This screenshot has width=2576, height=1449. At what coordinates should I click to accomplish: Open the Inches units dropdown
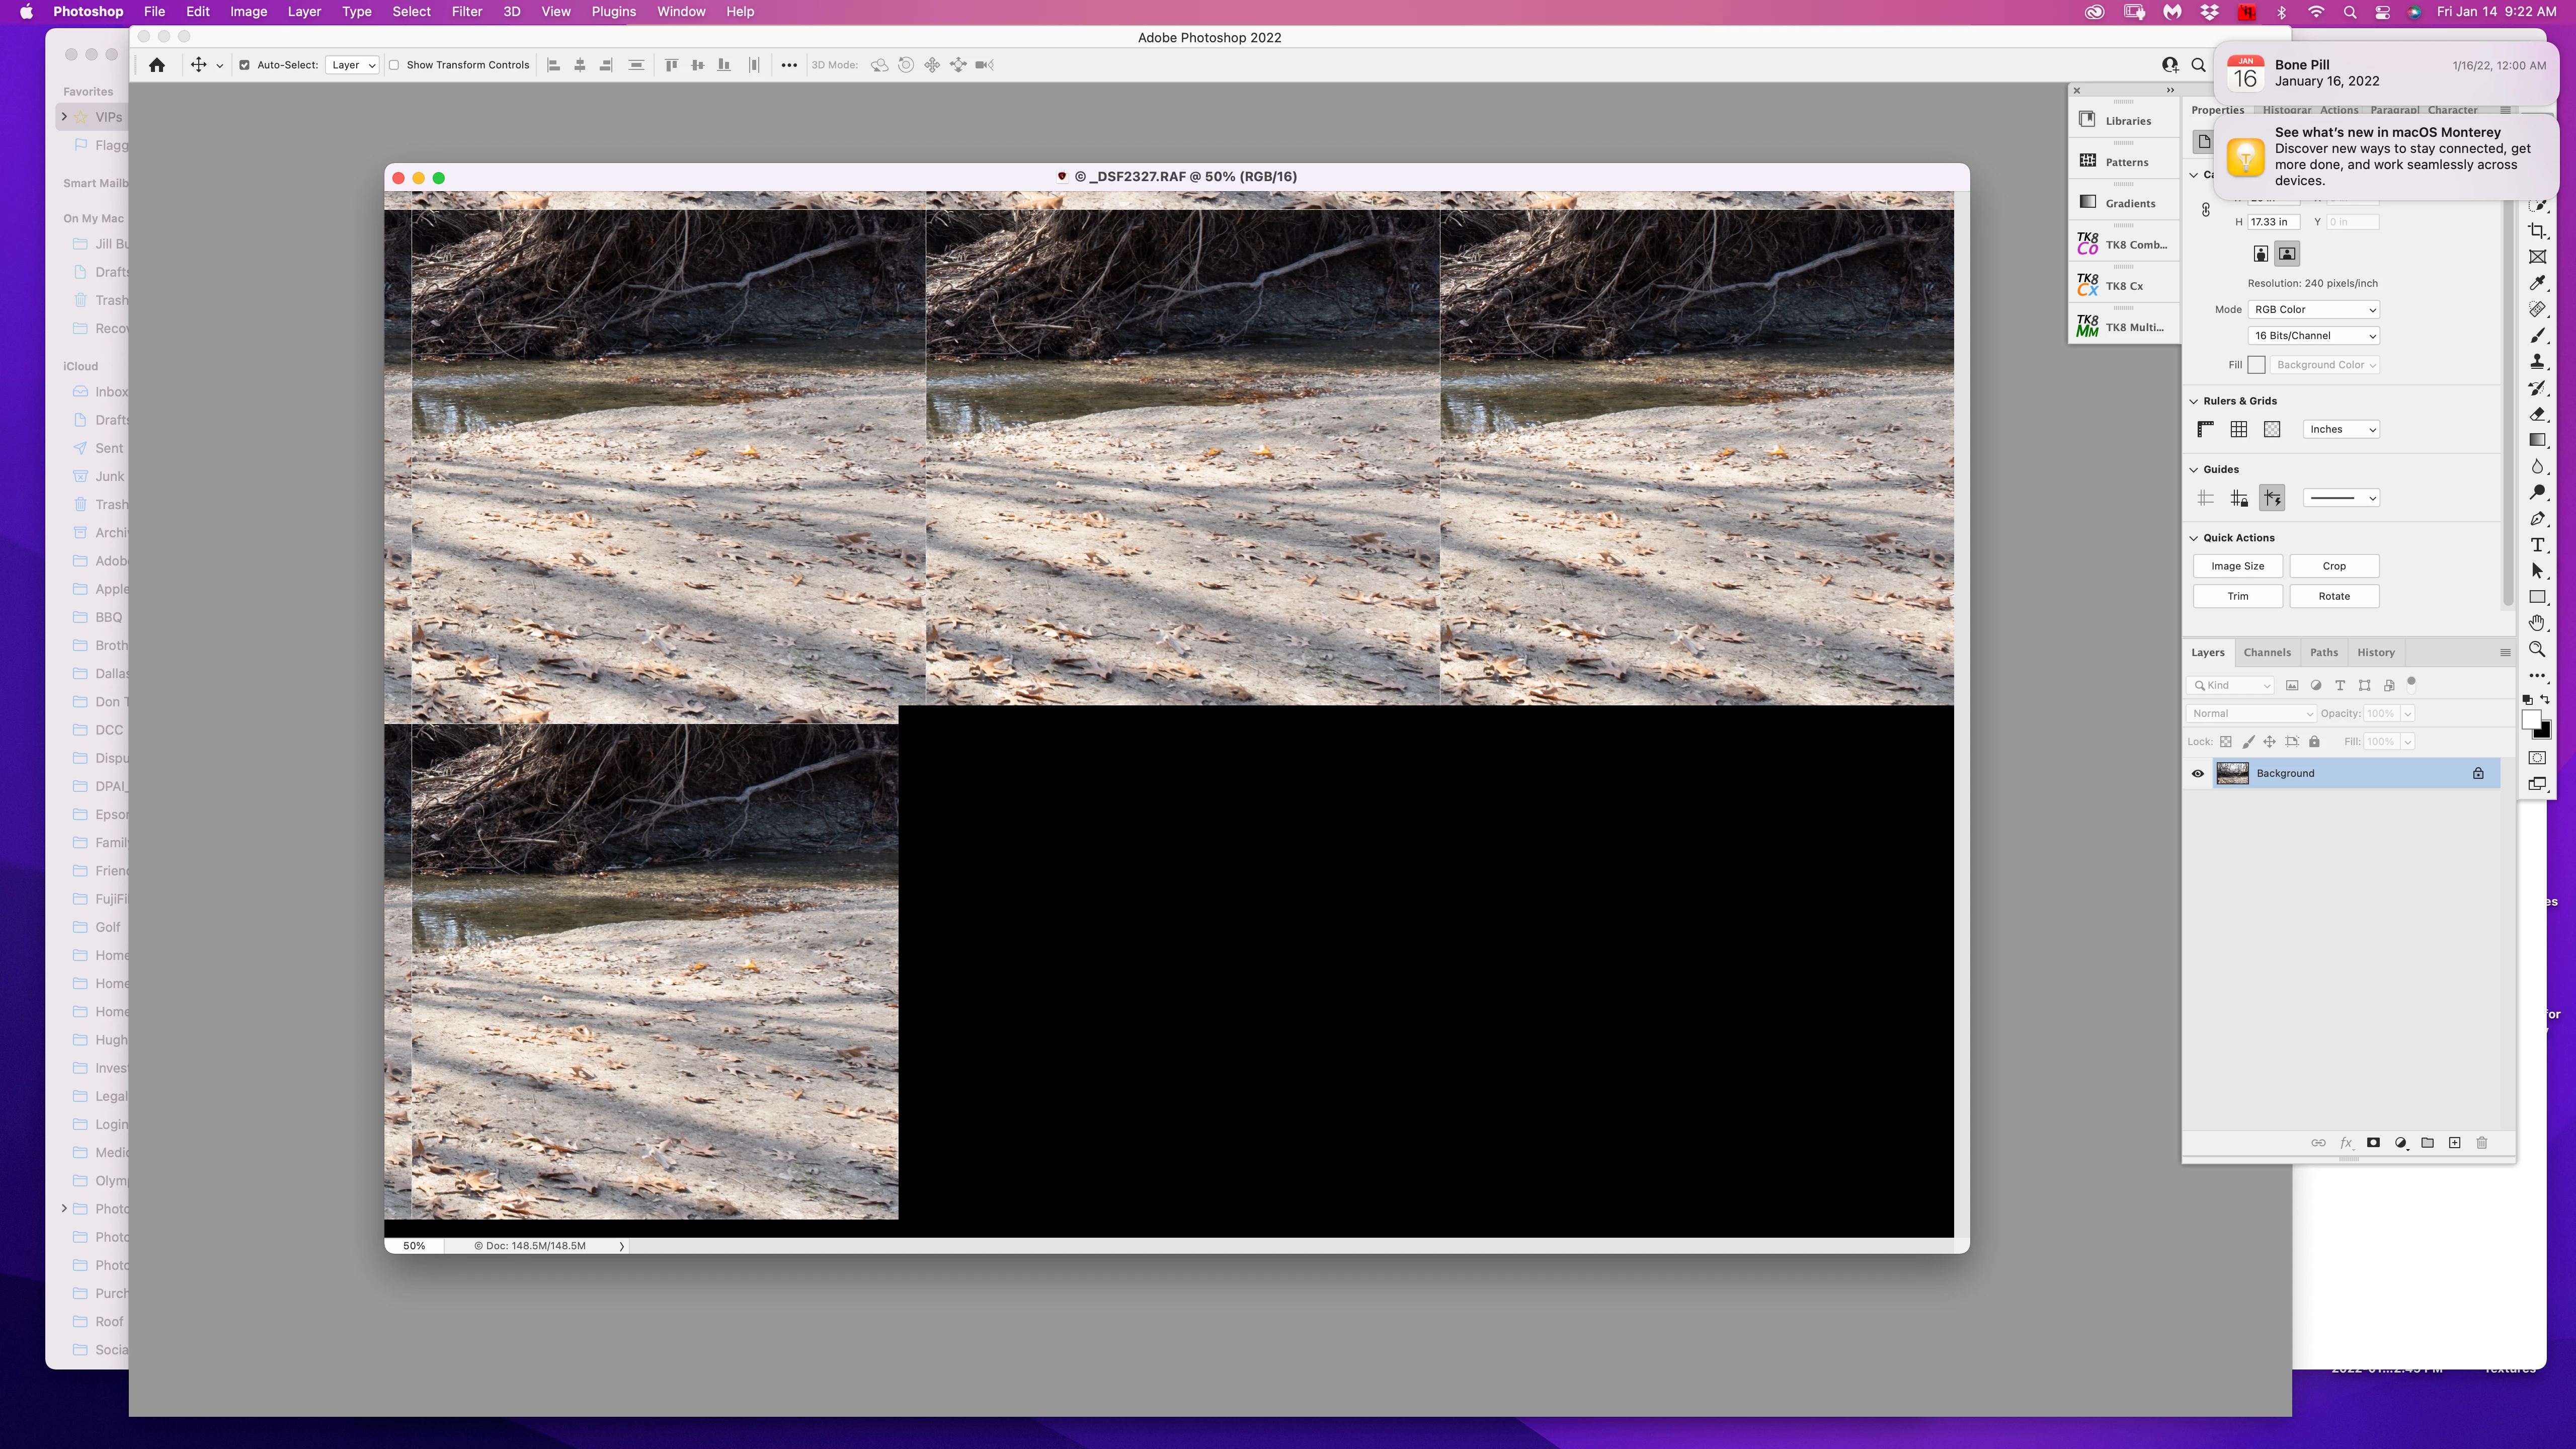click(2341, 429)
